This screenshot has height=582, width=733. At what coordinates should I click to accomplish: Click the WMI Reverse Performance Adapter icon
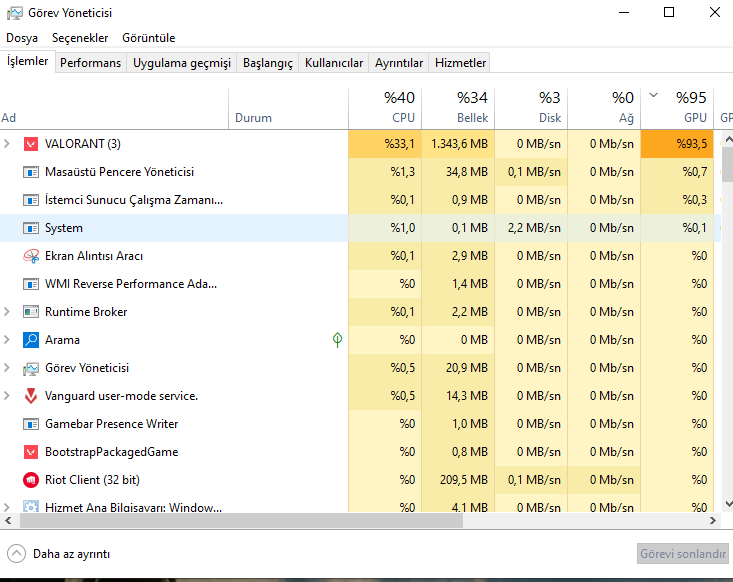(31, 284)
